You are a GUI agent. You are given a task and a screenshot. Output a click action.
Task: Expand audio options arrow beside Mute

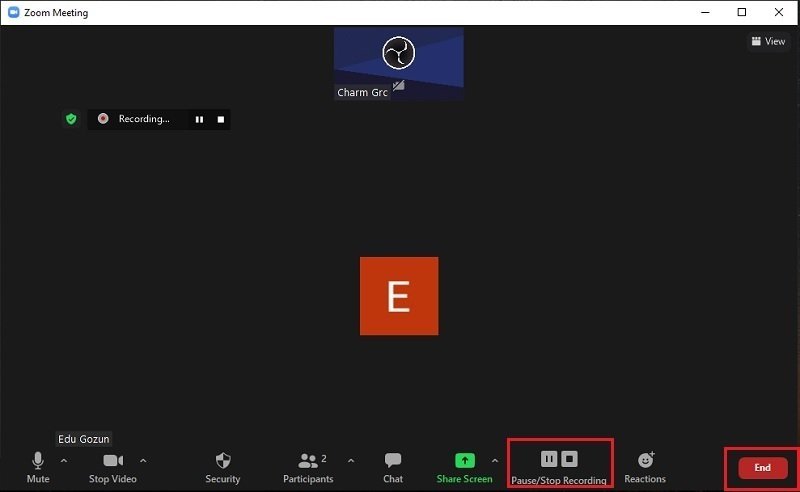(x=64, y=461)
